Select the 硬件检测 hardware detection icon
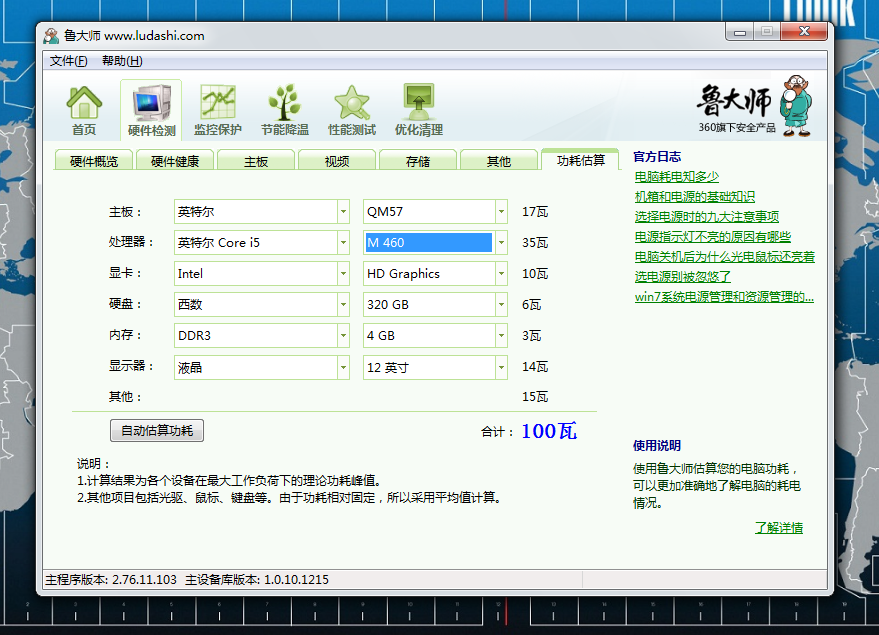 click(x=151, y=111)
